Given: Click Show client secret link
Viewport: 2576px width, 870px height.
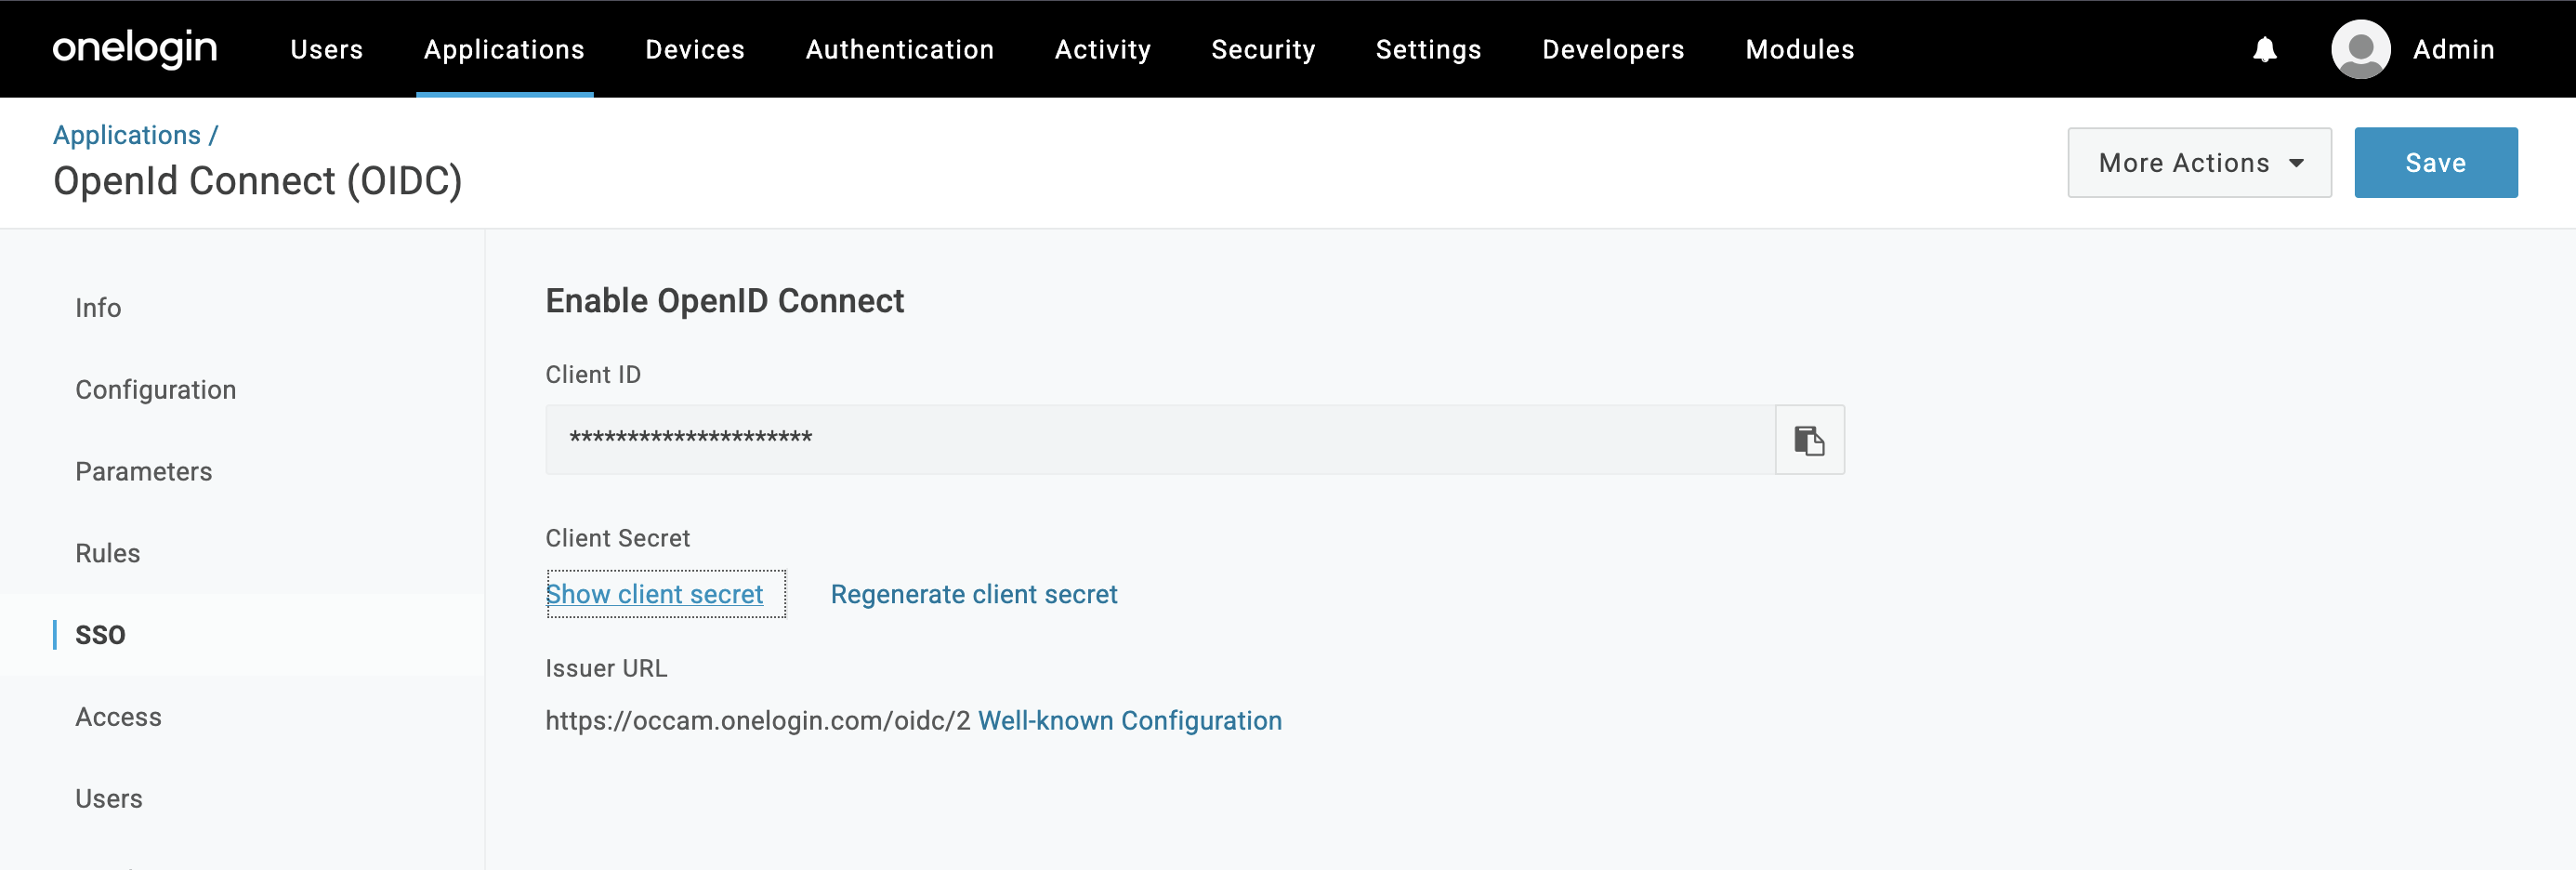Looking at the screenshot, I should coord(655,595).
